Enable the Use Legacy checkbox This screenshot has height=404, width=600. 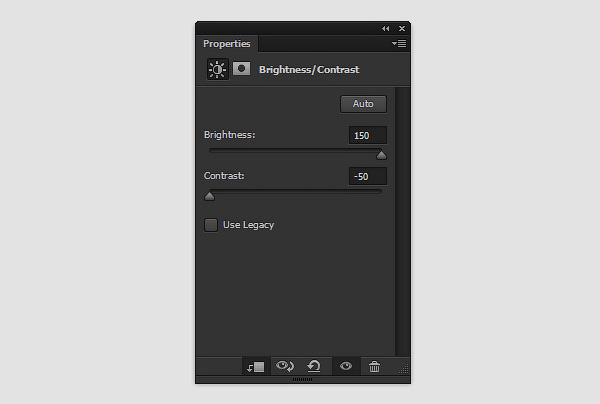(x=211, y=225)
